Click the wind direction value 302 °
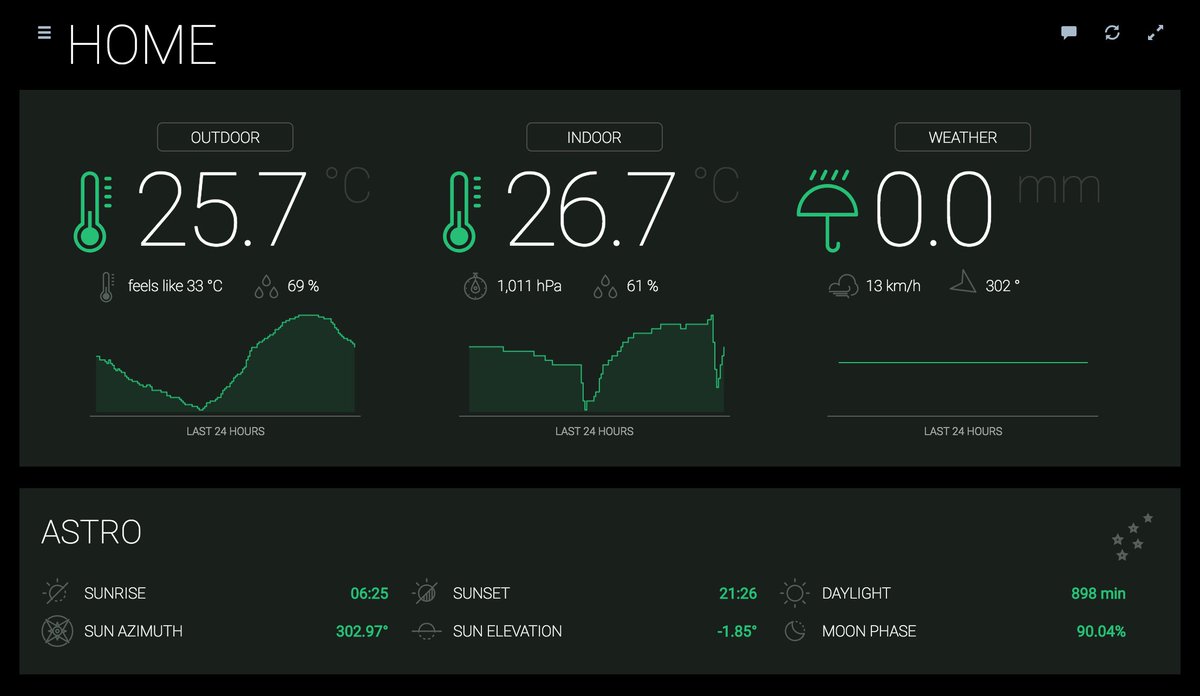1200x696 pixels. coord(1003,286)
